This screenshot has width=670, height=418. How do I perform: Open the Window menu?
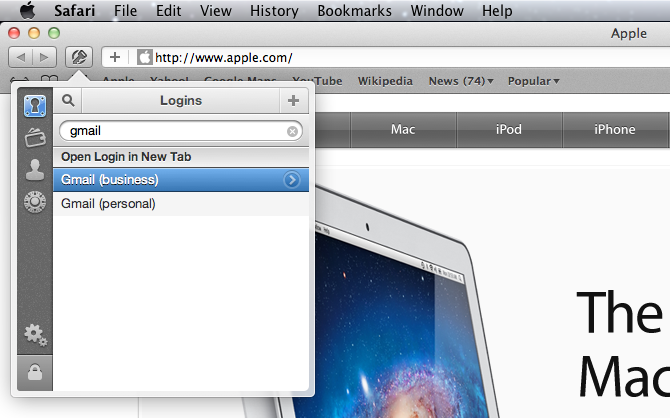pyautogui.click(x=437, y=11)
